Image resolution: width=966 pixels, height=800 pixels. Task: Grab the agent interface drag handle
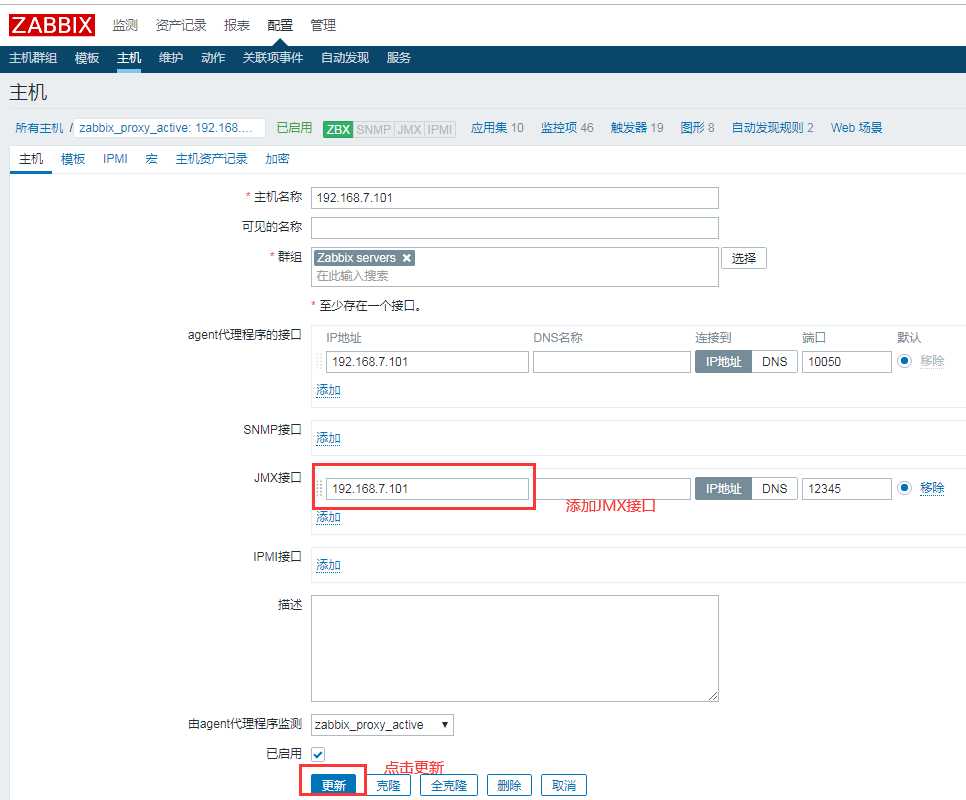tap(319, 362)
